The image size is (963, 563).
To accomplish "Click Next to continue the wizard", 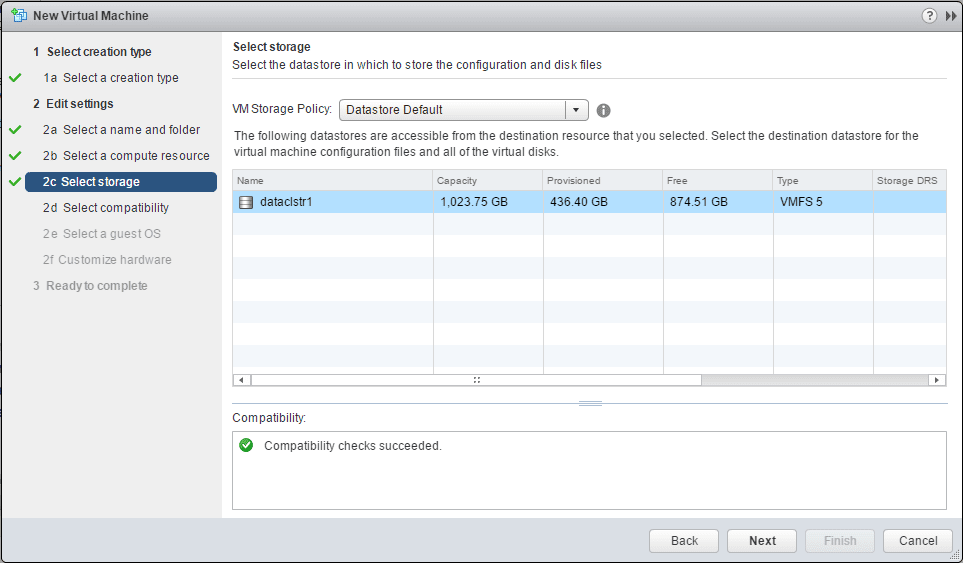I will 762,541.
